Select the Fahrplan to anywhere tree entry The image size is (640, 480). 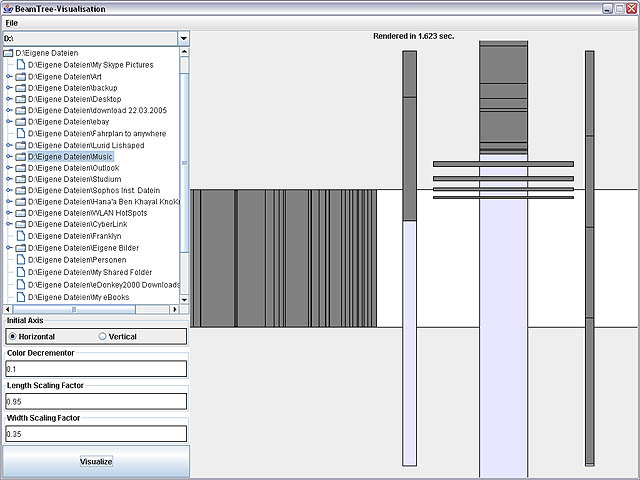(97, 133)
